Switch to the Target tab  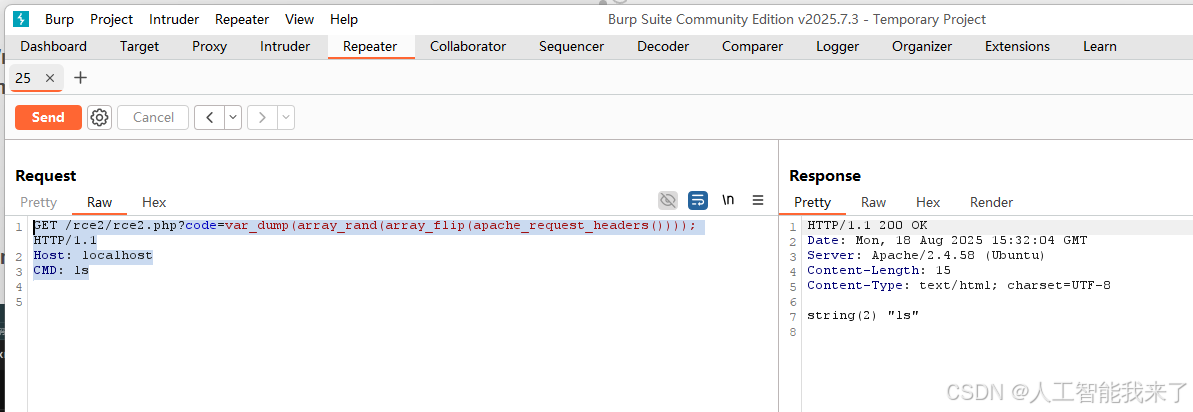tap(139, 46)
